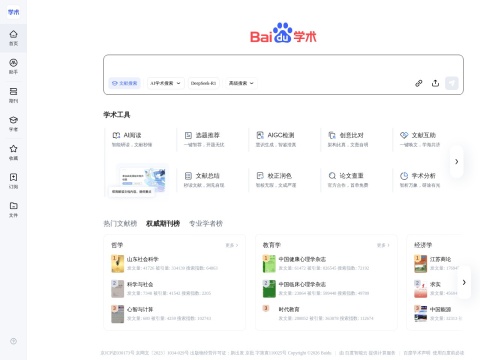Open journal 科学与社会

(140, 284)
